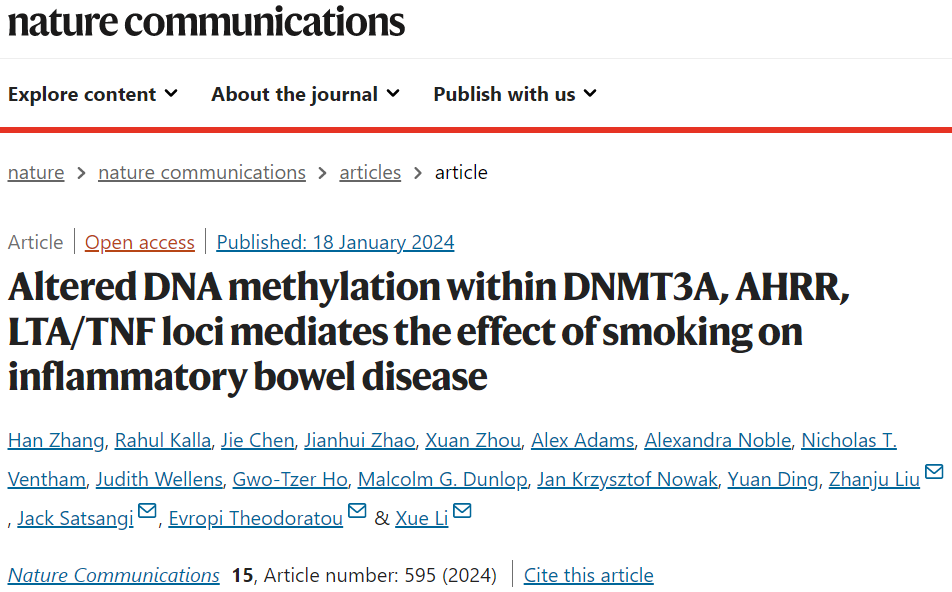Image resolution: width=952 pixels, height=592 pixels.
Task: Click email icon after Evropi Theodoratou
Action: point(357,512)
